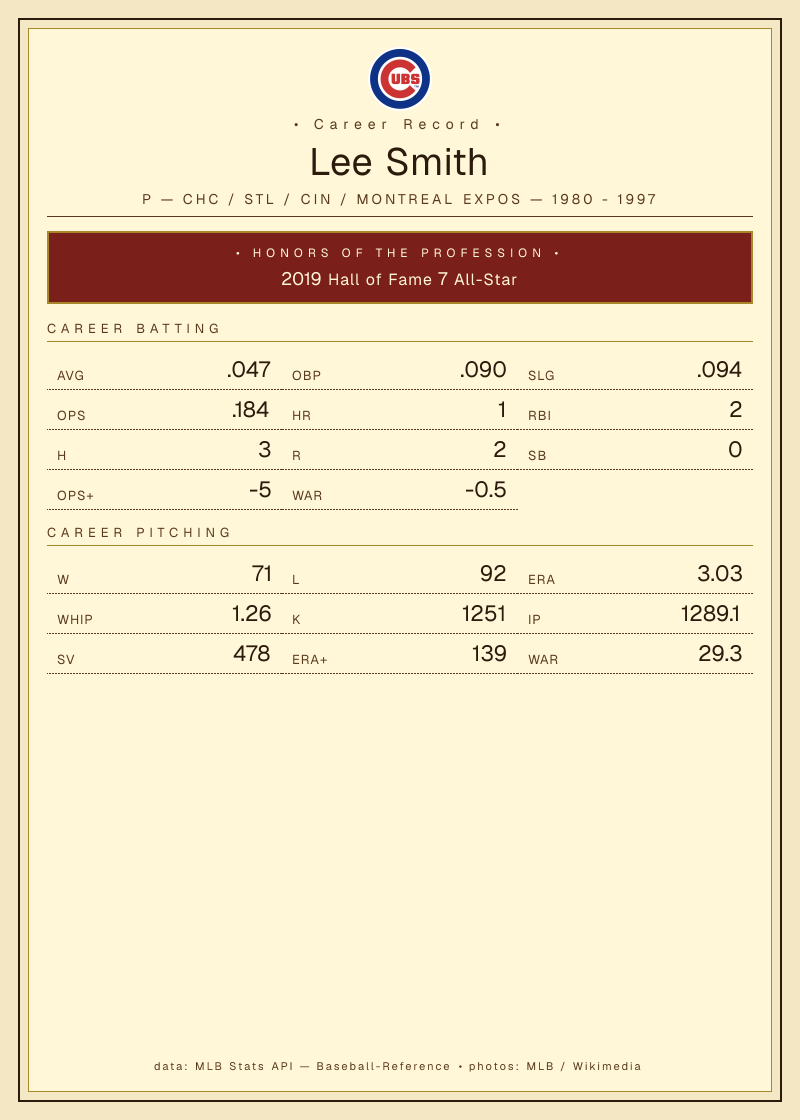This screenshot has height=1120, width=800.
Task: Select the batting WAR -0.5 stat
Action: [x=400, y=490]
